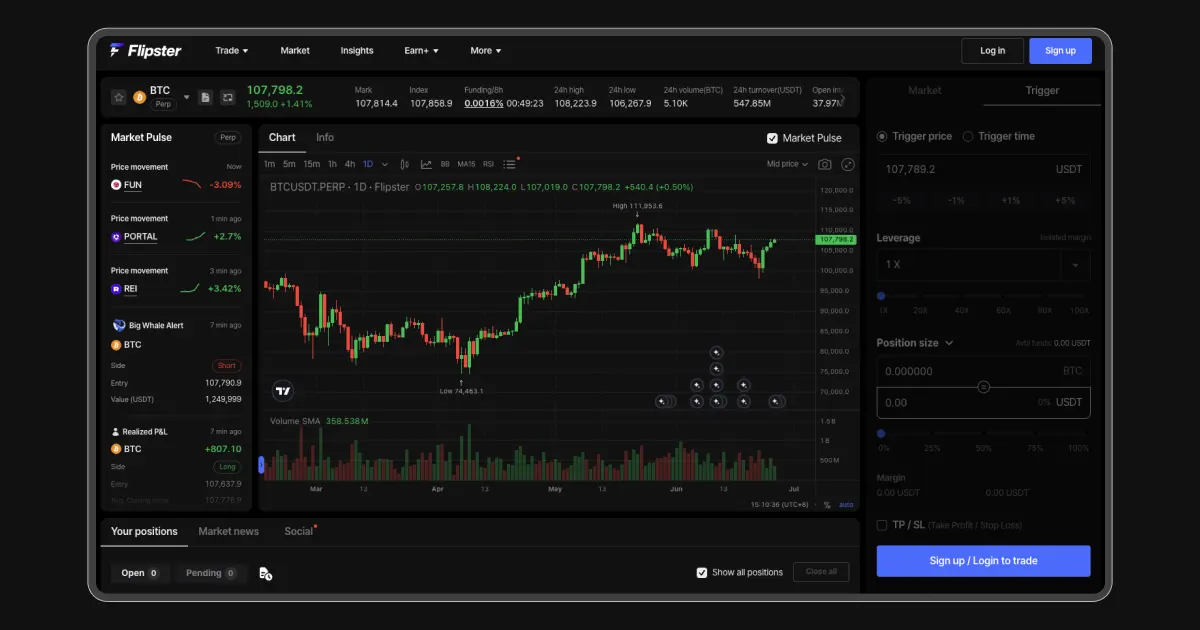
Task: Click the -1% trigger offset button
Action: (x=956, y=200)
